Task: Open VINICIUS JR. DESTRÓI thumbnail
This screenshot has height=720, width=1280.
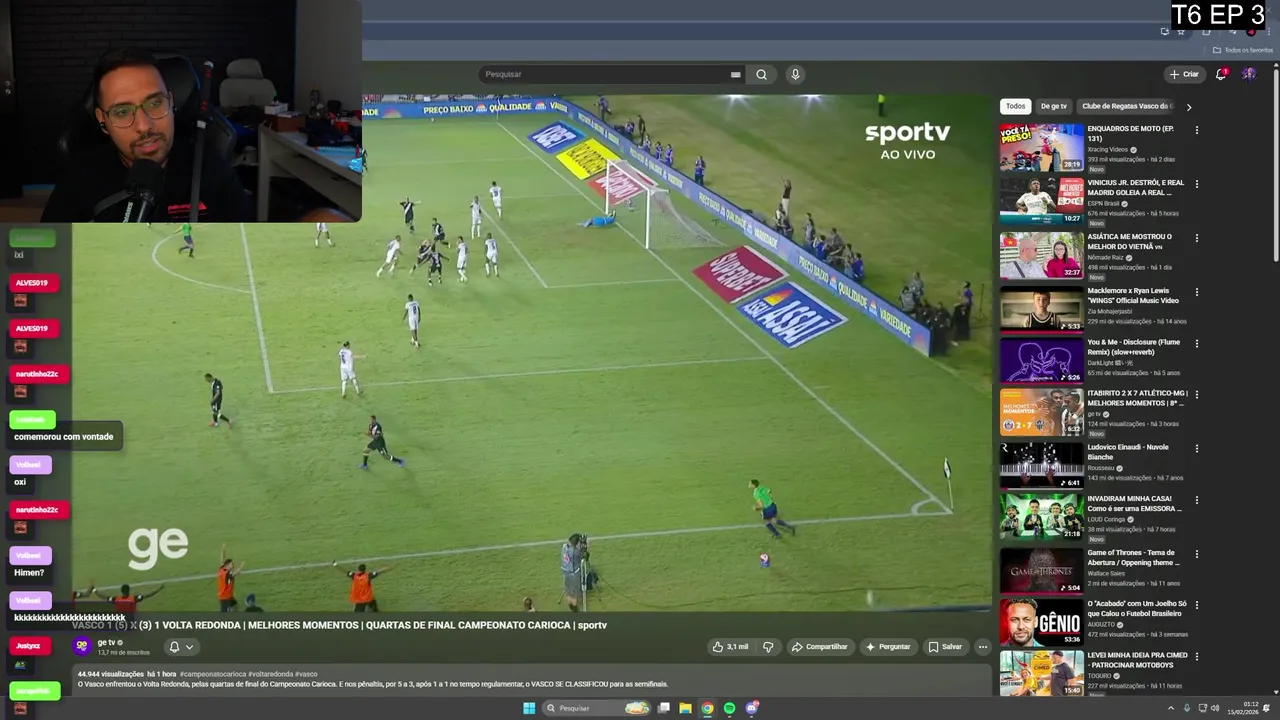Action: click(x=1041, y=201)
